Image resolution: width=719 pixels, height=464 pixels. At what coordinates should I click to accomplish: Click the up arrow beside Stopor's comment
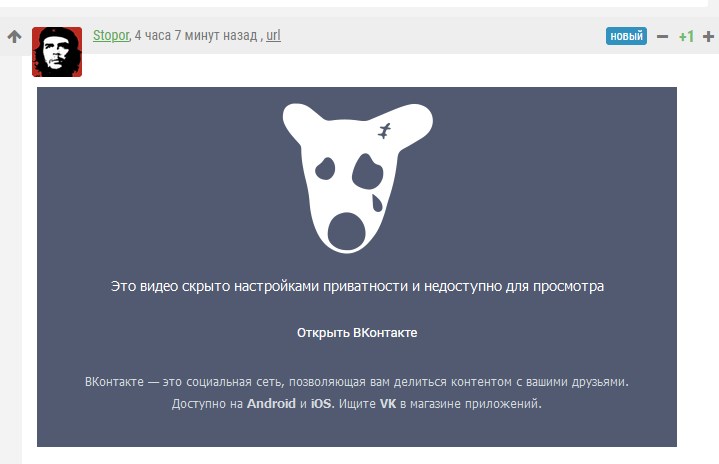click(15, 36)
